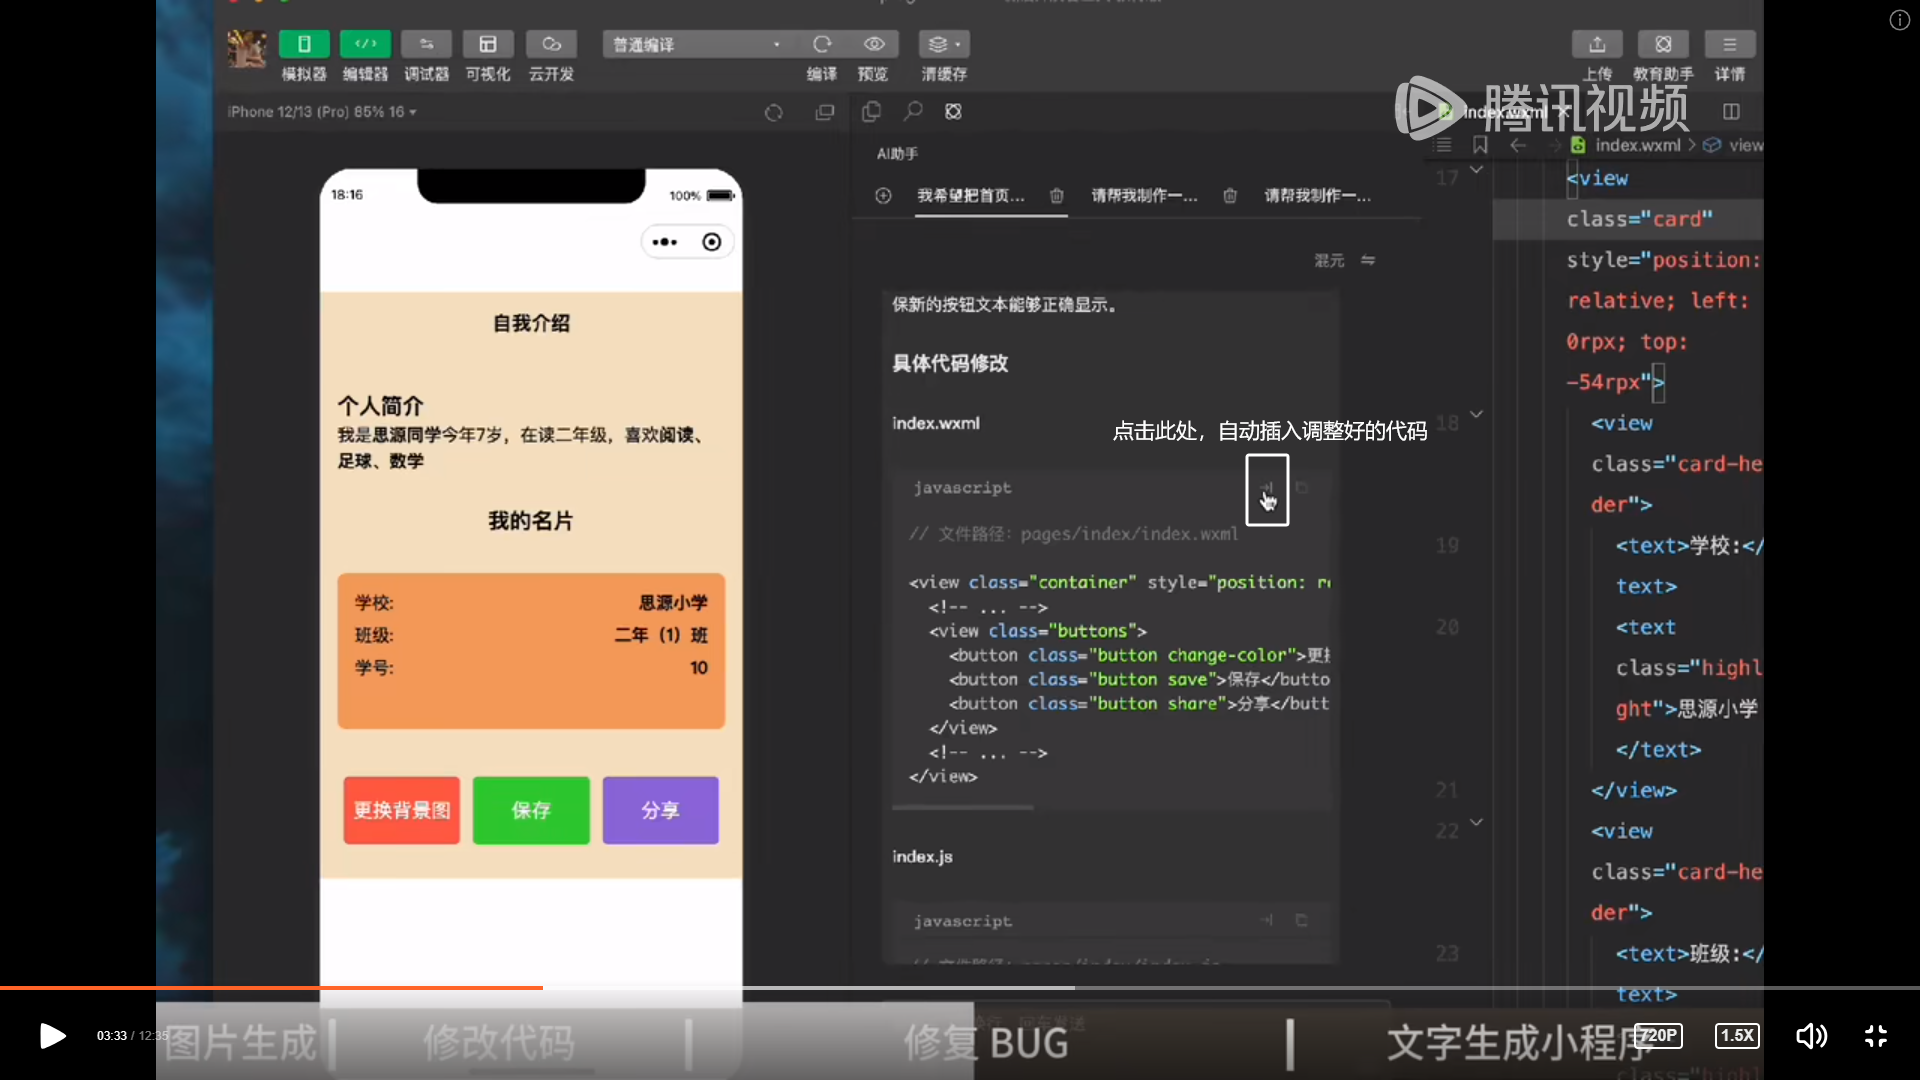The height and width of the screenshot is (1080, 1920).
Task: Toggle the 调试器 debugger panel
Action: [426, 44]
